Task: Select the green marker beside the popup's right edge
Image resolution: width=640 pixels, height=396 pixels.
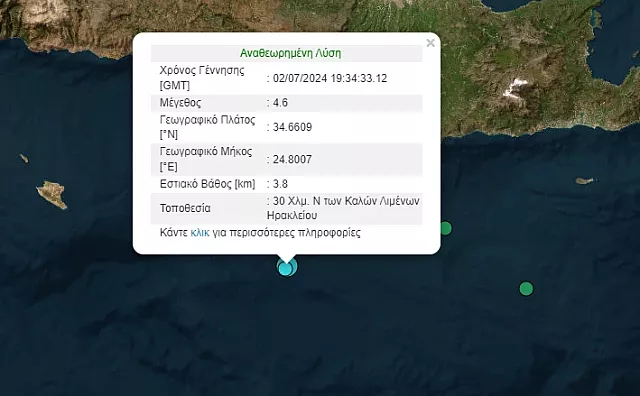Action: click(x=445, y=228)
